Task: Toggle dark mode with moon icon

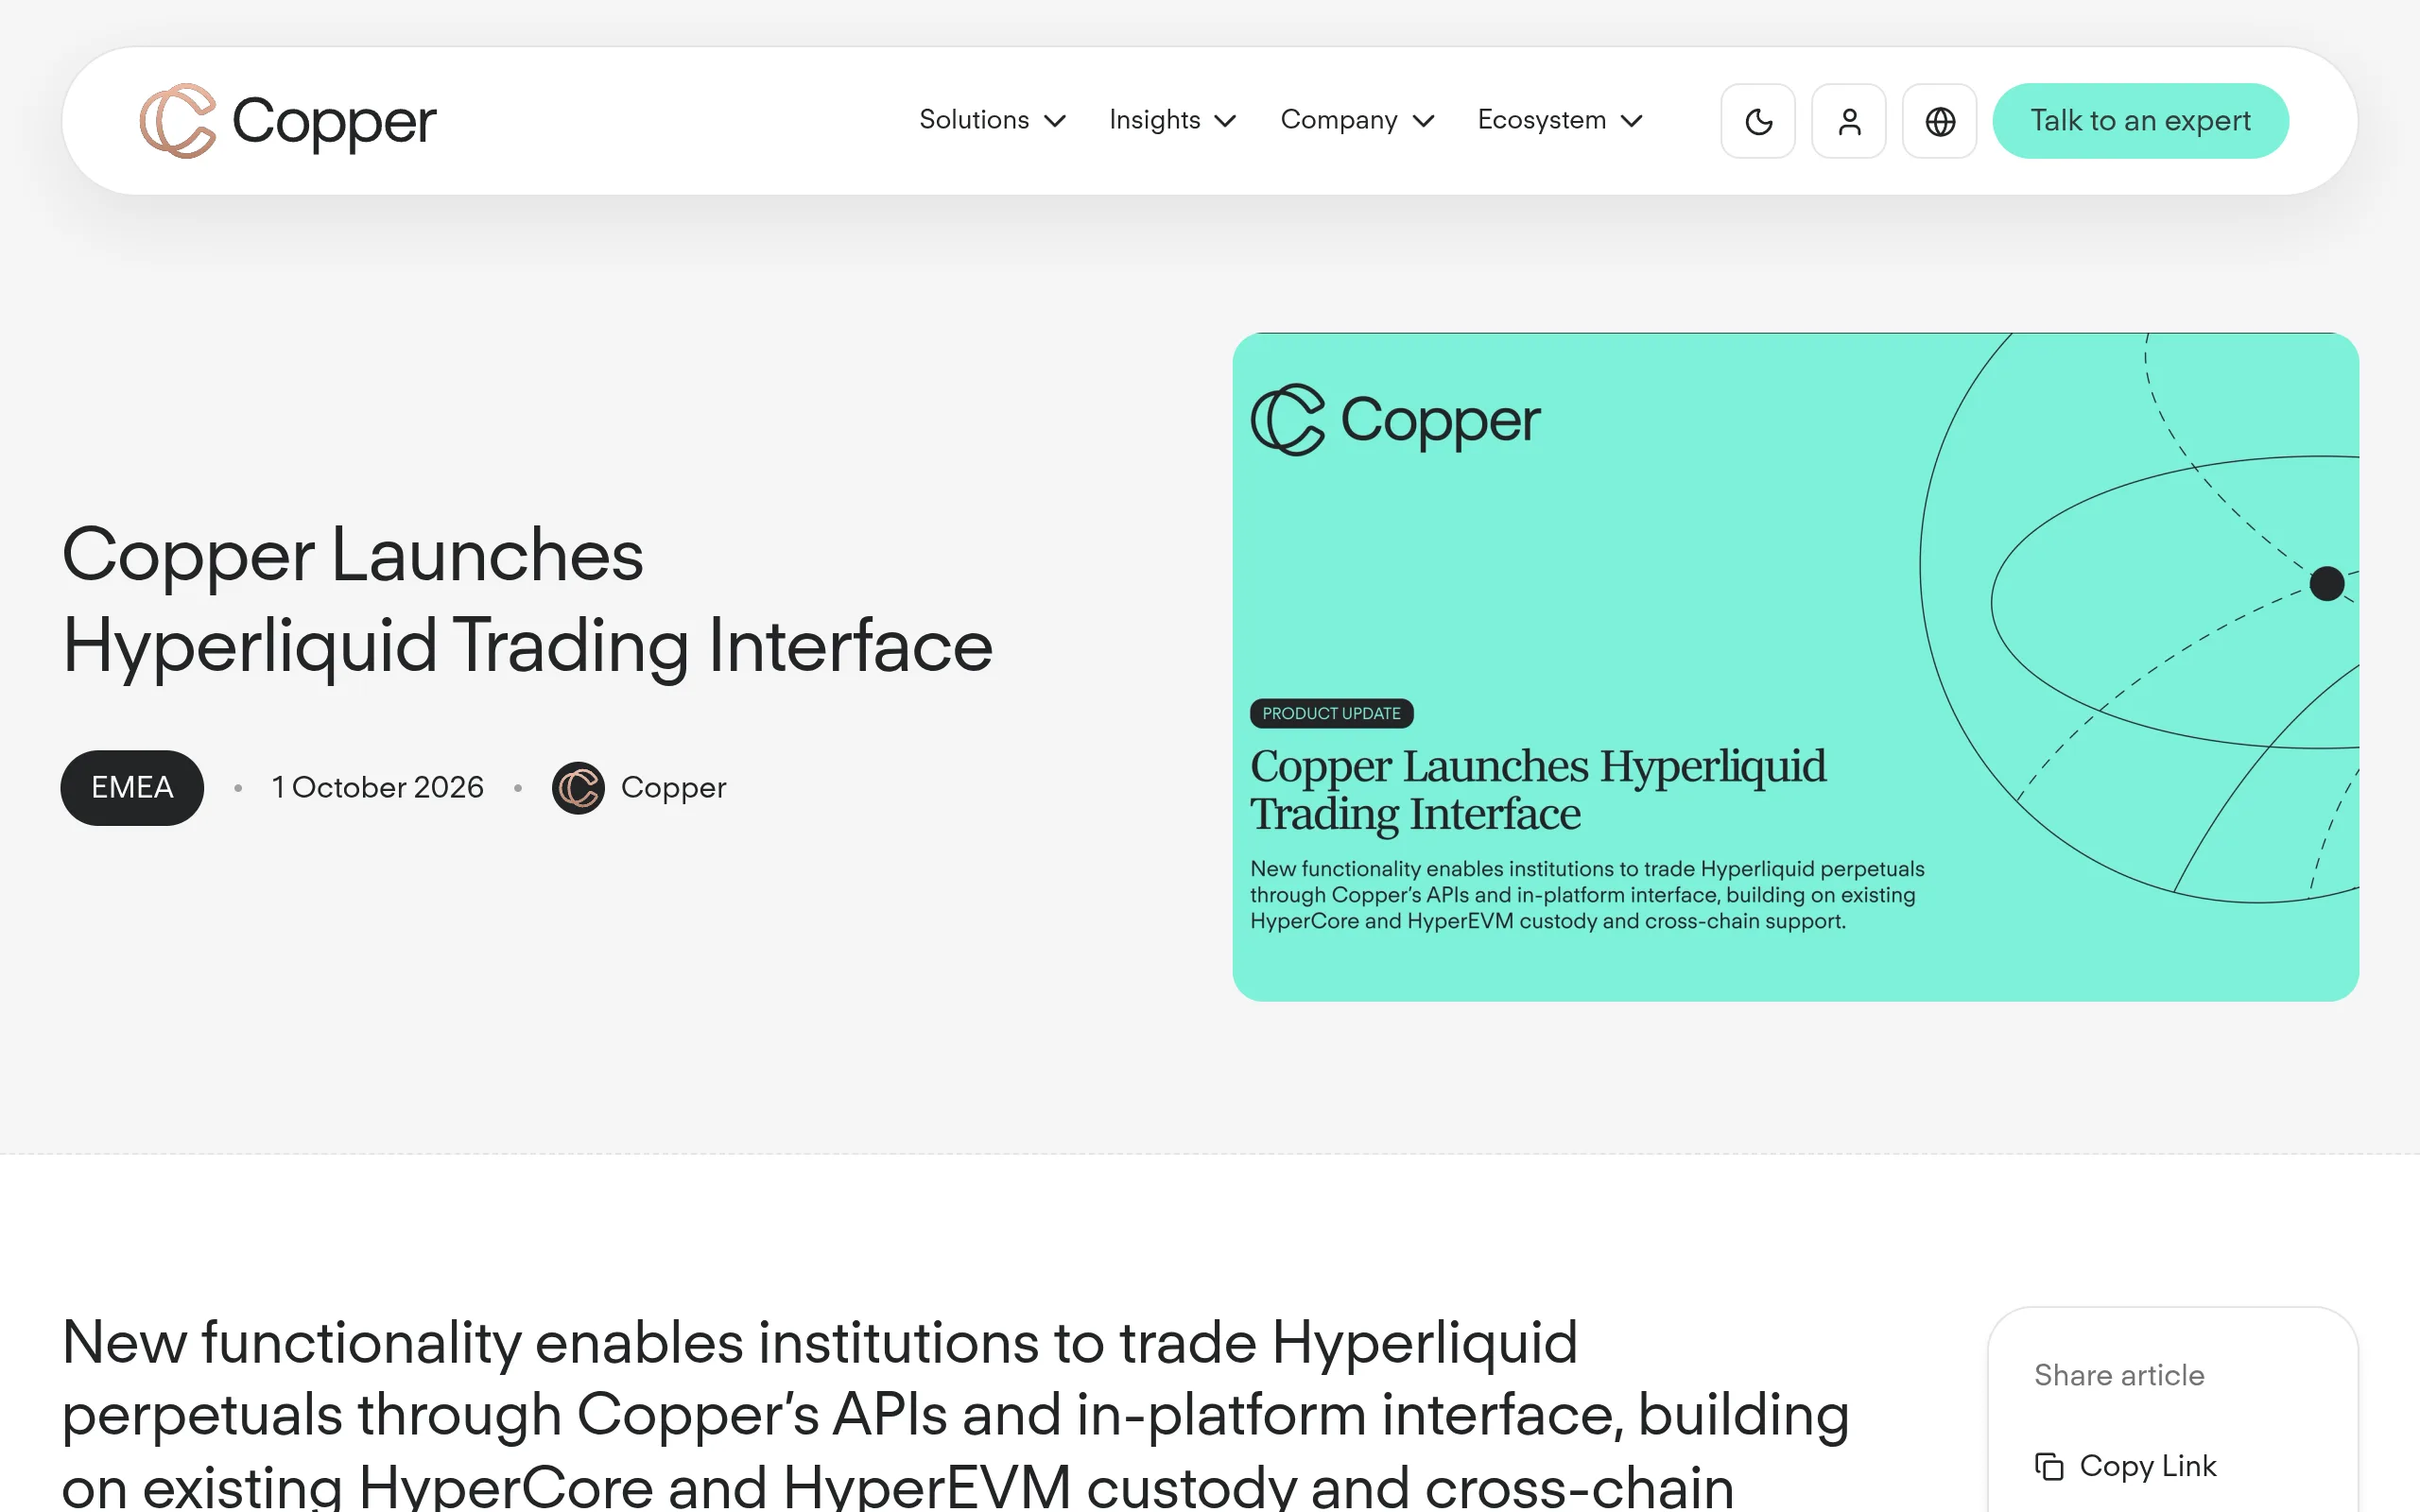Action: [x=1758, y=121]
